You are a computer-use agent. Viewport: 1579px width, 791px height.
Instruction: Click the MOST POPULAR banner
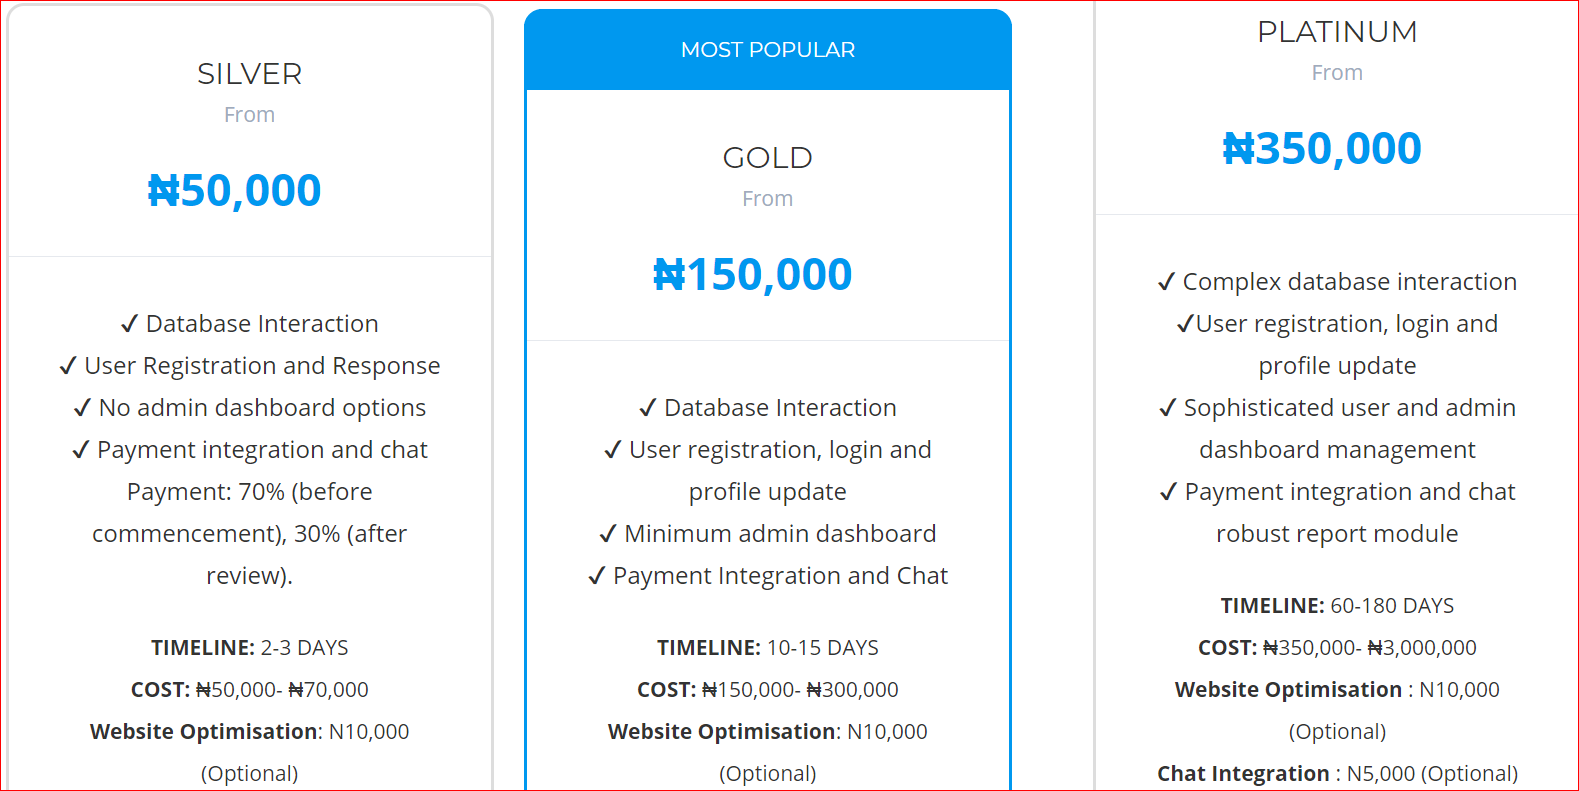(x=767, y=50)
